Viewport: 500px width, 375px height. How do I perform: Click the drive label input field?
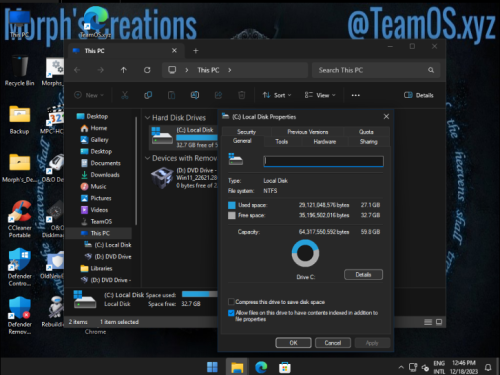point(323,161)
